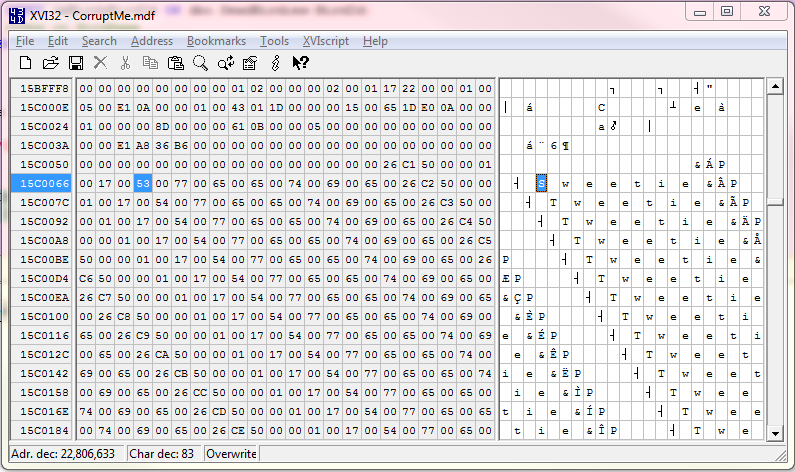Activate the What's This help pointer icon
Screen dimensions: 795x472
300,63
